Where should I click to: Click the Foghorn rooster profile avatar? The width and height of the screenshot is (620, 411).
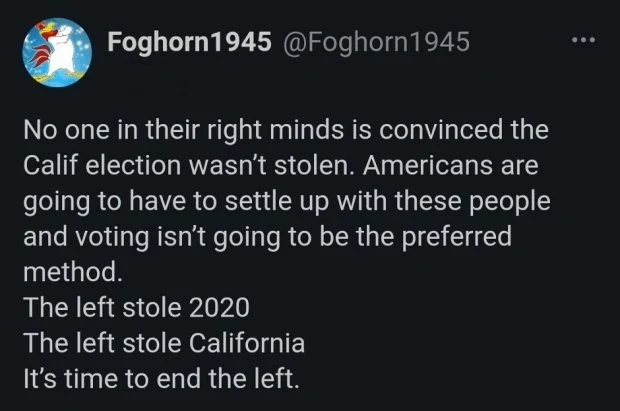(x=57, y=52)
